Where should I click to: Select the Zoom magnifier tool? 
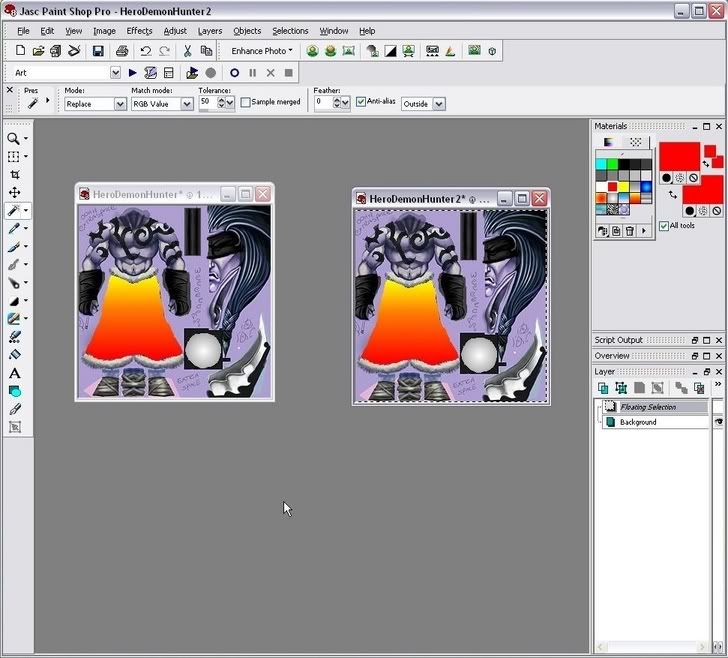coord(13,138)
